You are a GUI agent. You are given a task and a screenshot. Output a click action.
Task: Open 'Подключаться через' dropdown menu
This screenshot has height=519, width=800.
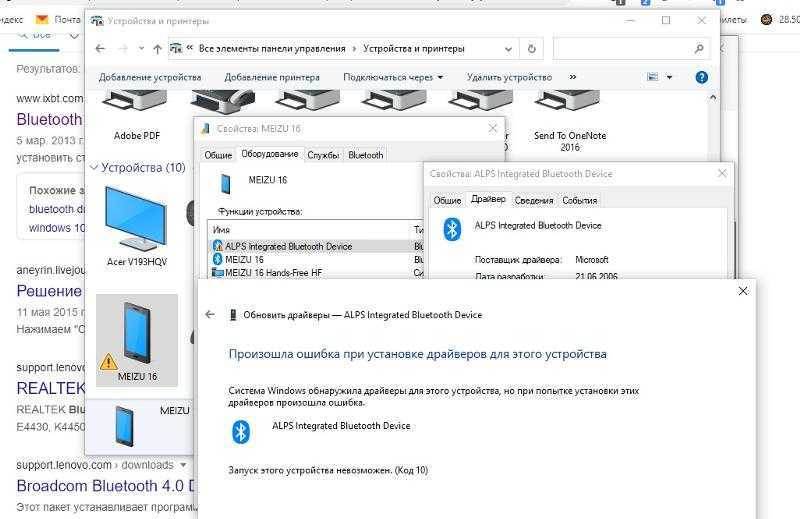(x=393, y=78)
